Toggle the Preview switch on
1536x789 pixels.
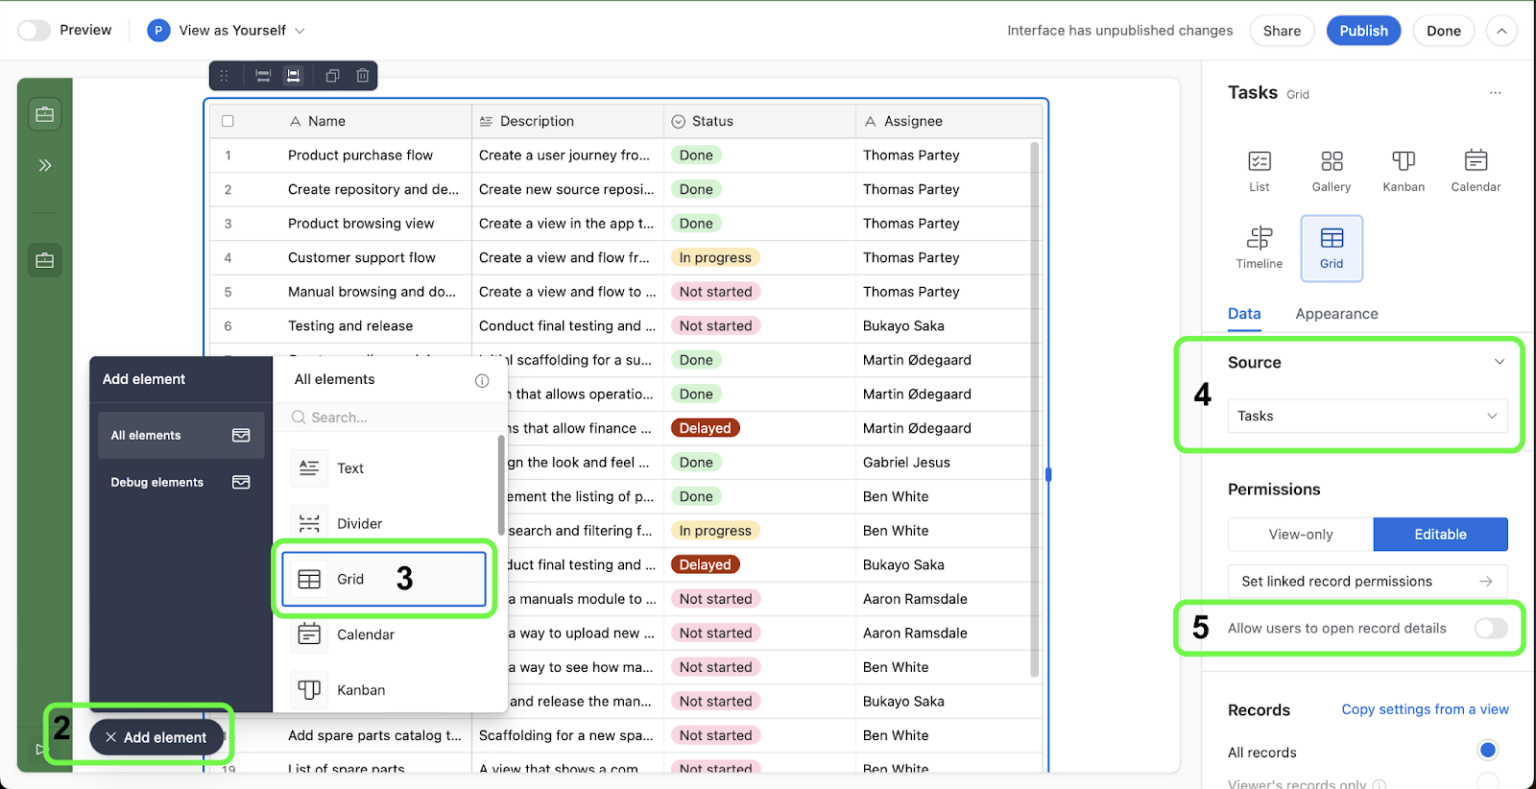coord(34,30)
